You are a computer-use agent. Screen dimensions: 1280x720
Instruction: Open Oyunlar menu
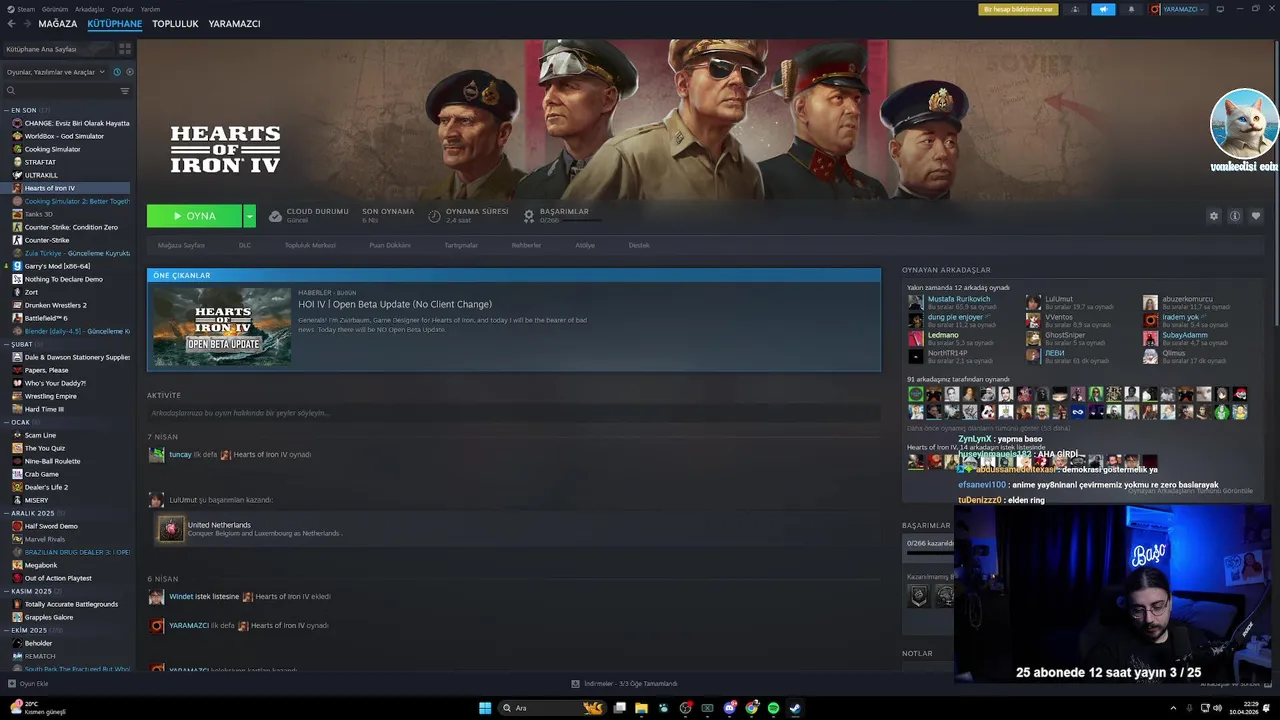[122, 9]
